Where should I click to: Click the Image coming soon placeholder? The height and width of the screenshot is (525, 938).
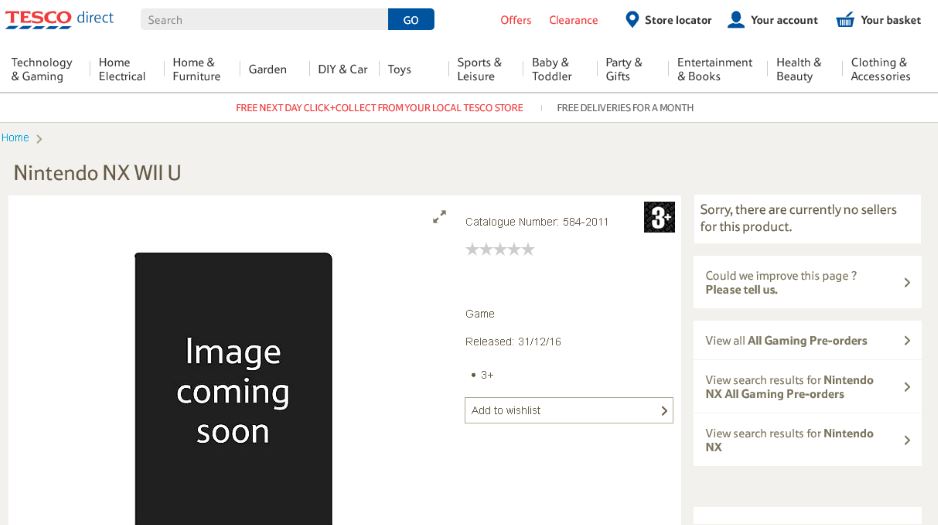point(233,389)
